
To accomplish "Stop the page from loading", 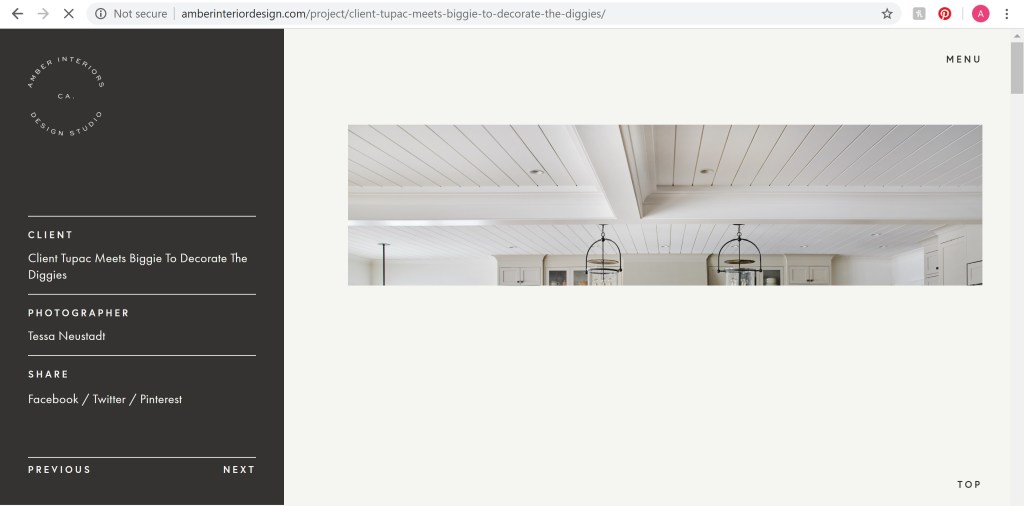I will 69,14.
